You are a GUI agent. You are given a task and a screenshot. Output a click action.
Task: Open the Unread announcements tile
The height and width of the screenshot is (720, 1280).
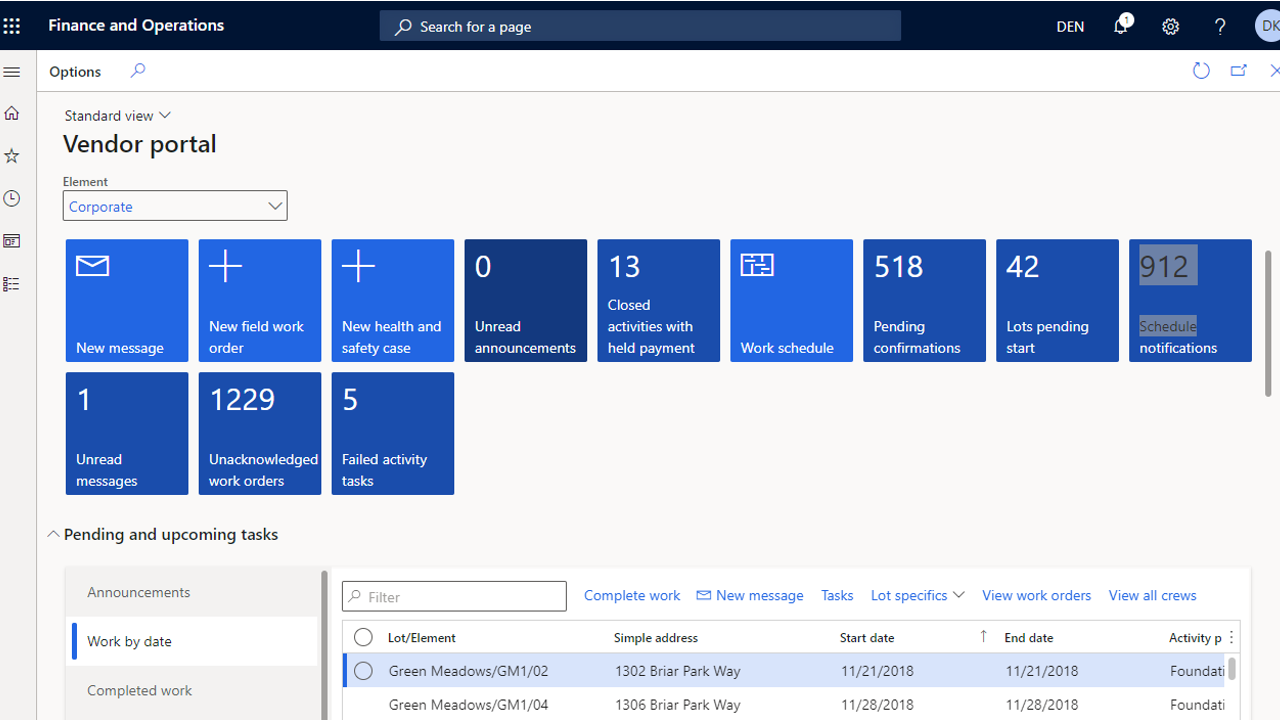[x=526, y=301]
